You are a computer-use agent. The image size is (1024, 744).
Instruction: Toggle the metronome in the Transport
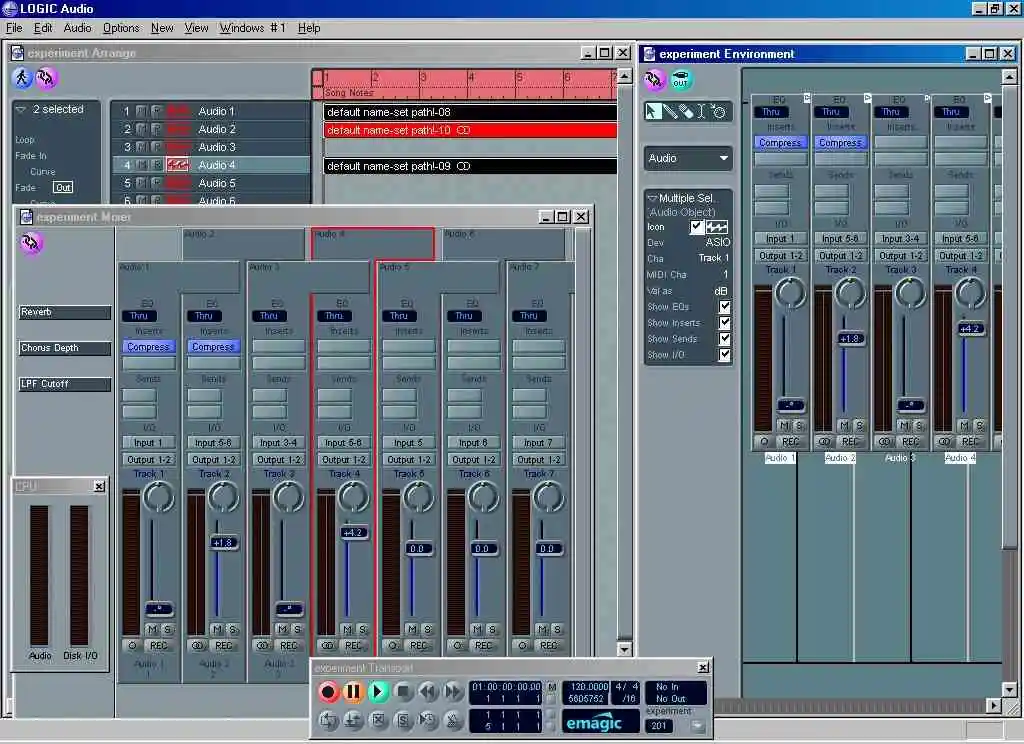453,720
